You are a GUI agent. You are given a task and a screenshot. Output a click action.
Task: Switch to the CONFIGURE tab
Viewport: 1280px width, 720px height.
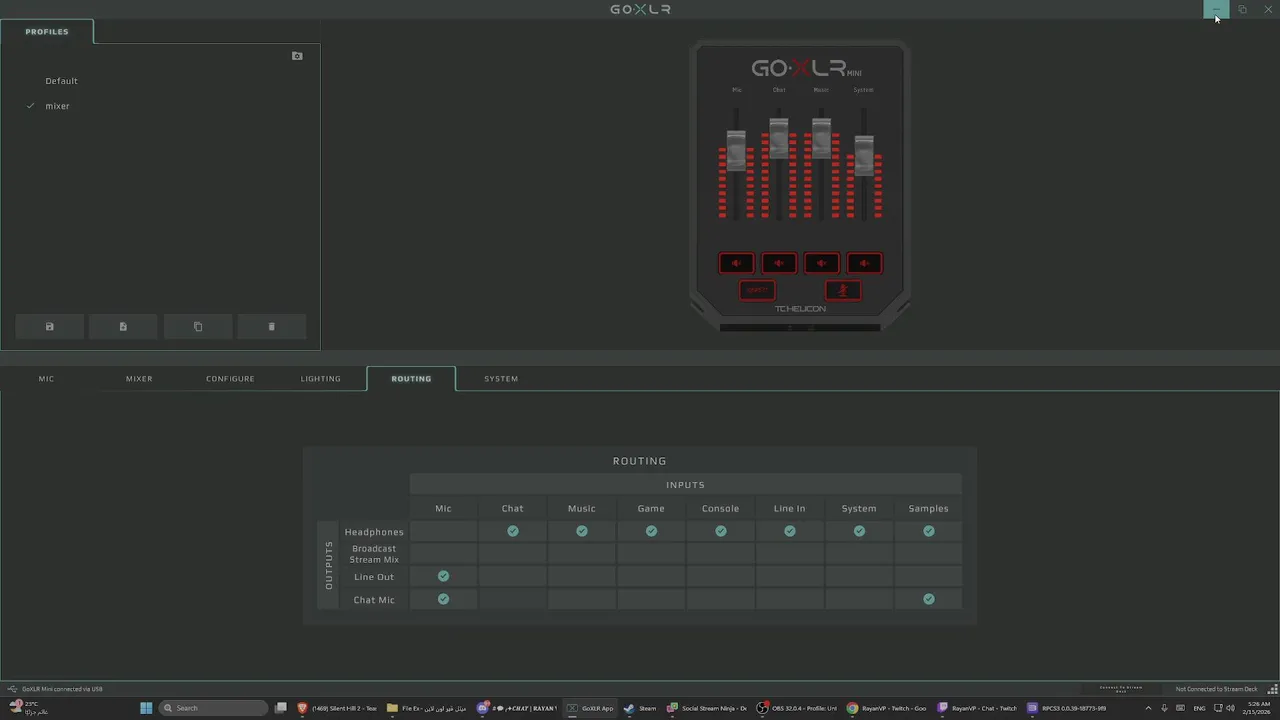click(230, 379)
